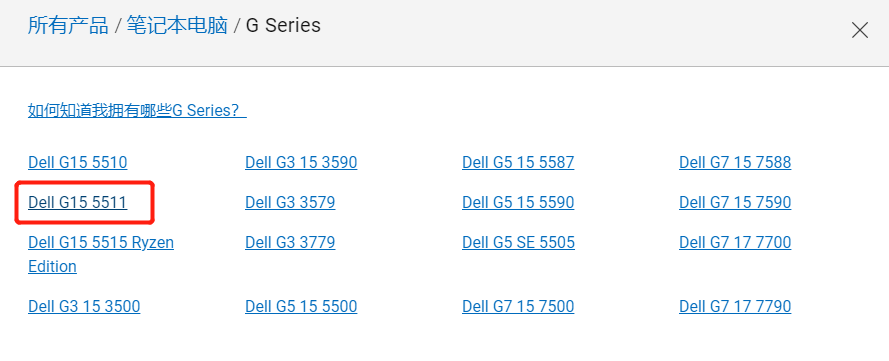
Task: Select Dell G15 5511
Action: [x=78, y=202]
